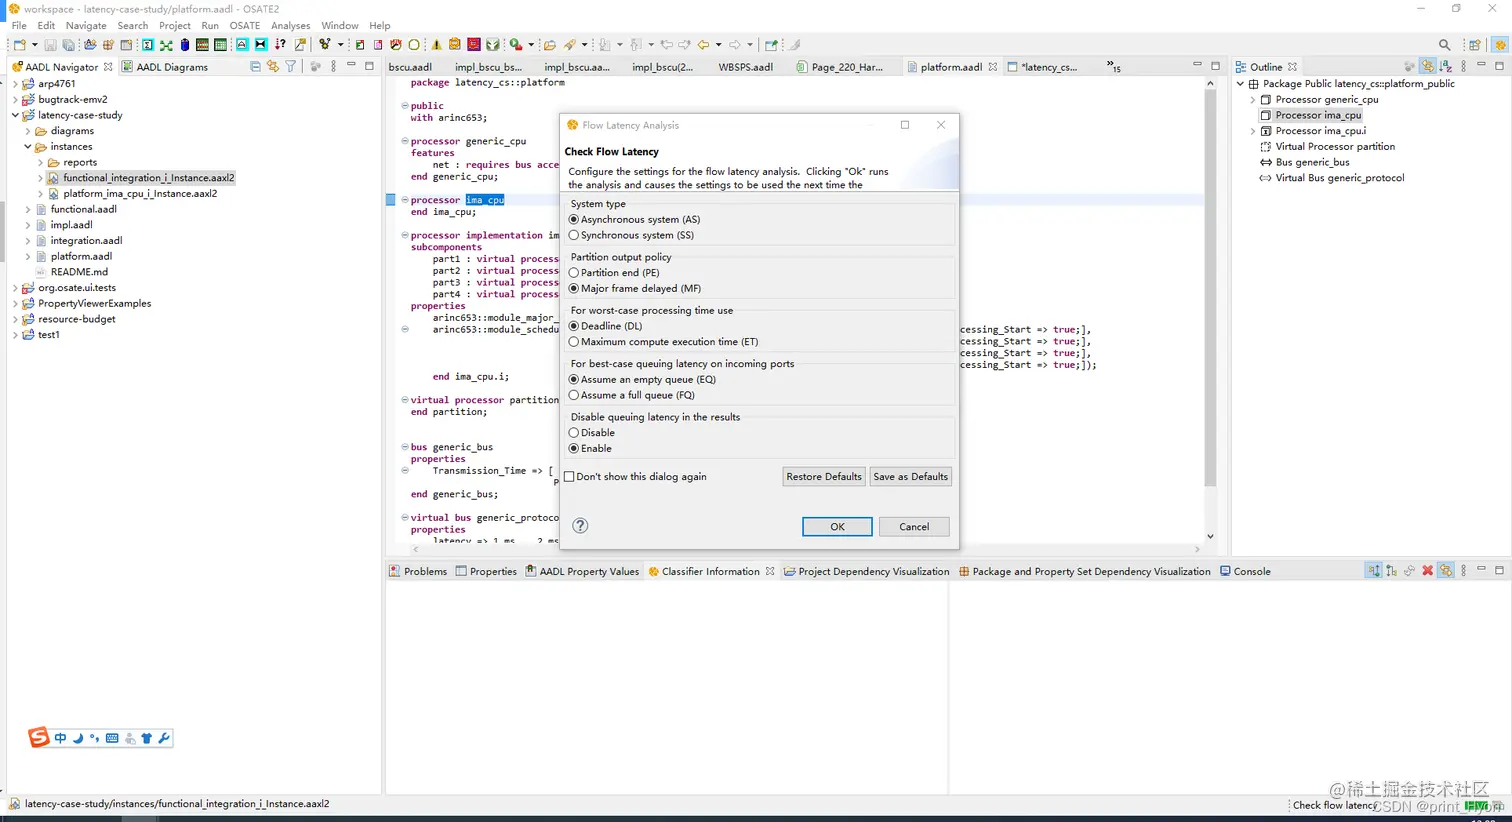Select Asynchronous system (AS) option
This screenshot has width=1512, height=822.
point(634,219)
